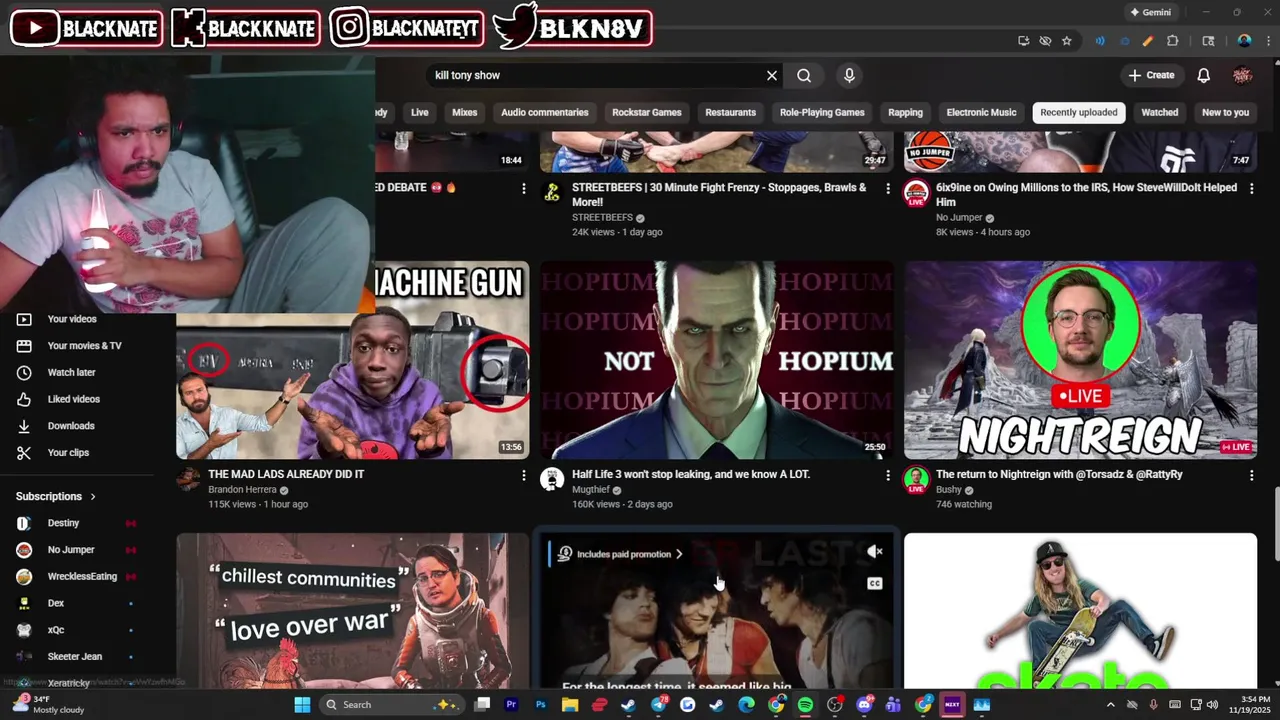Open STREETBEEFS channel avatar
The width and height of the screenshot is (1280, 720).
[x=552, y=192]
